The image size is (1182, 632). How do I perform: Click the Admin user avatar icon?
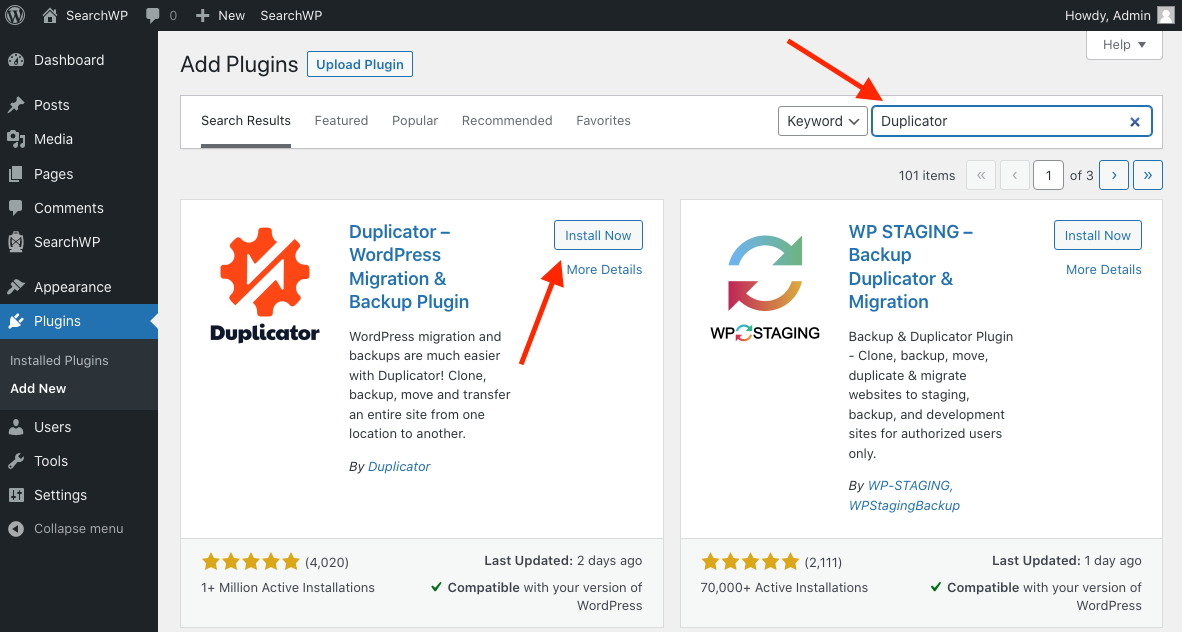(1165, 15)
